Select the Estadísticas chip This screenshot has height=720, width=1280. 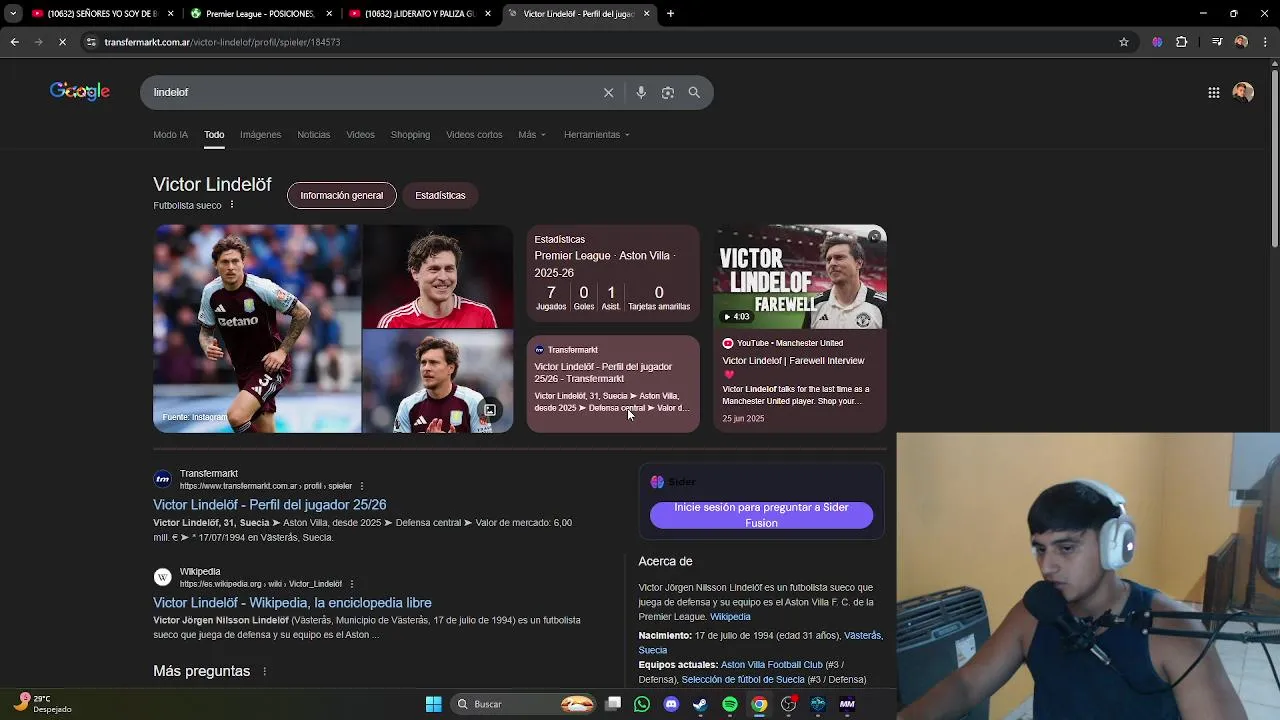(440, 195)
